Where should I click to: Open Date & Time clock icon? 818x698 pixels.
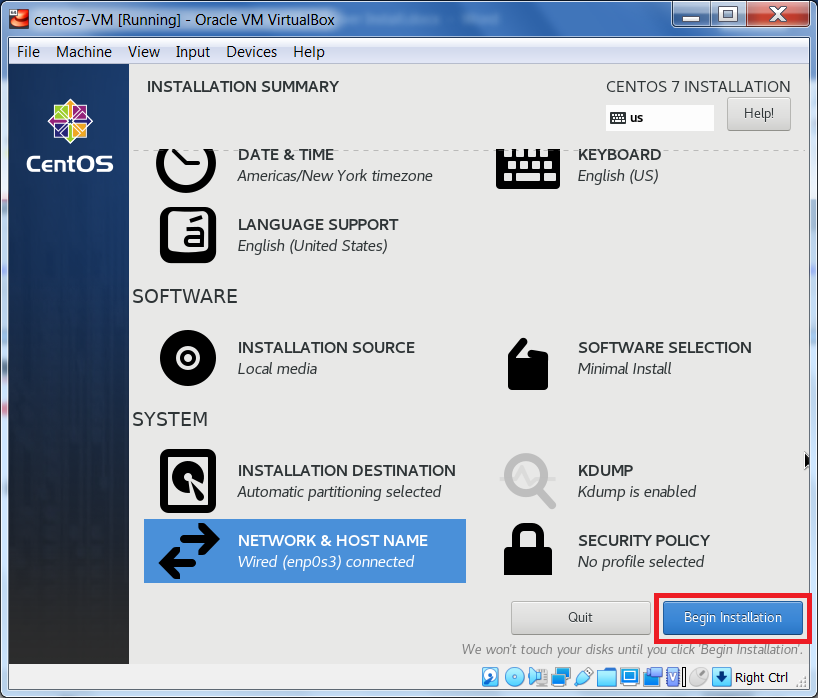coord(187,167)
